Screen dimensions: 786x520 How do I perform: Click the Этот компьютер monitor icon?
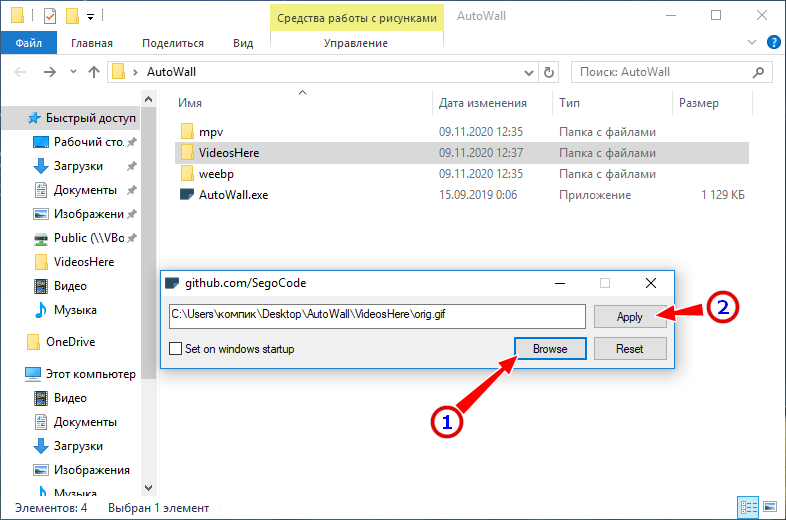(x=33, y=374)
